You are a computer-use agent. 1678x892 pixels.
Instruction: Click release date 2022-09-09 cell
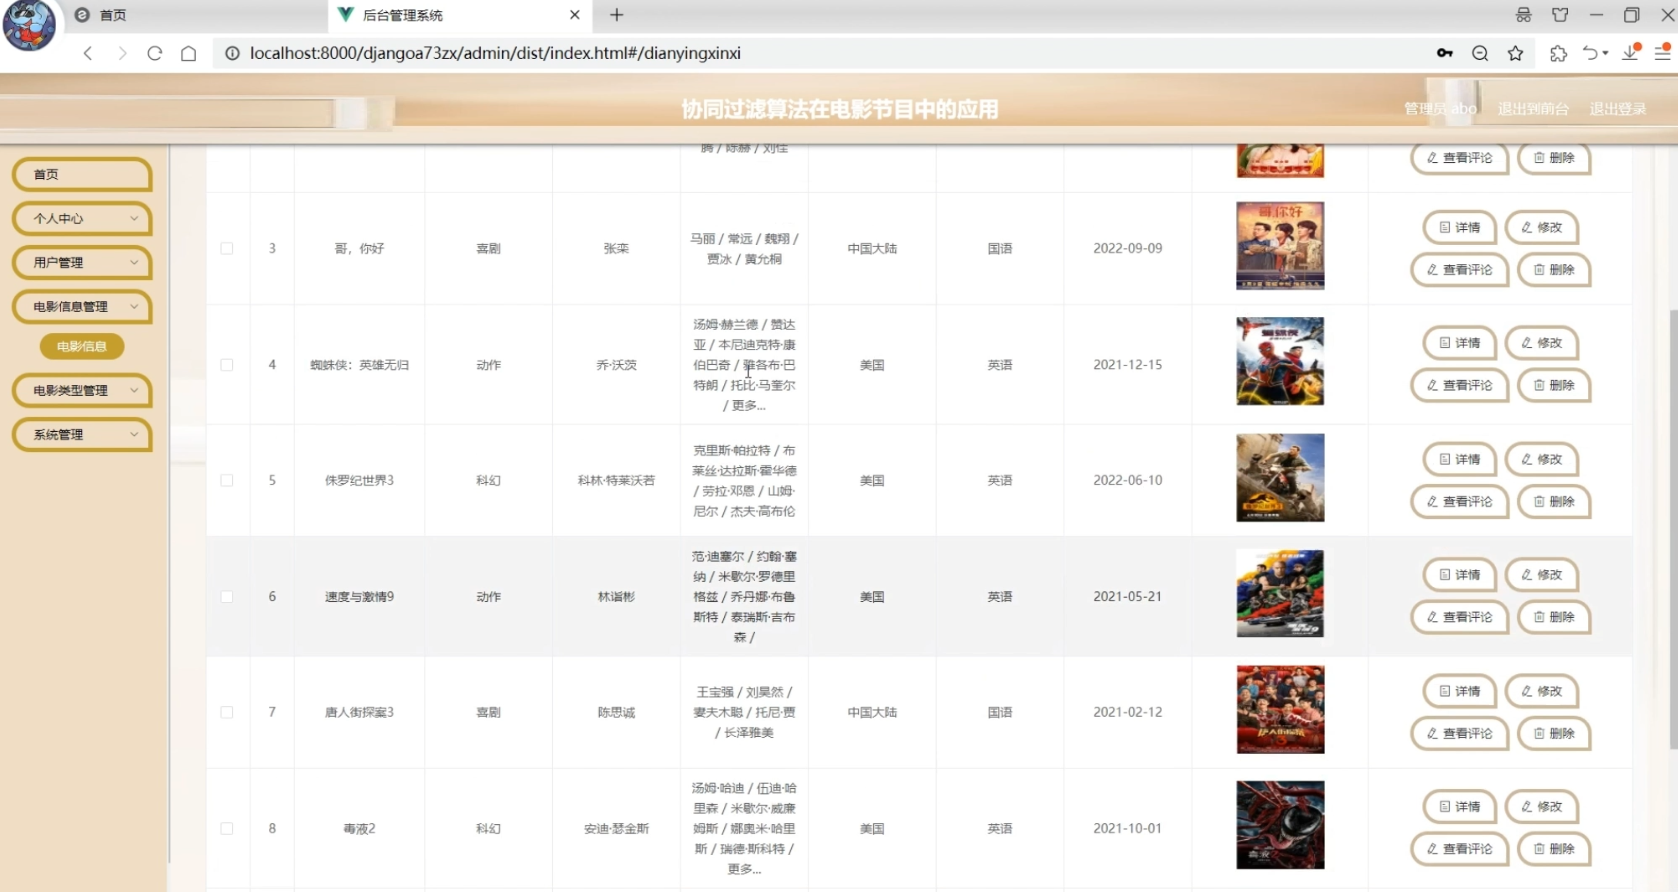[x=1128, y=248]
